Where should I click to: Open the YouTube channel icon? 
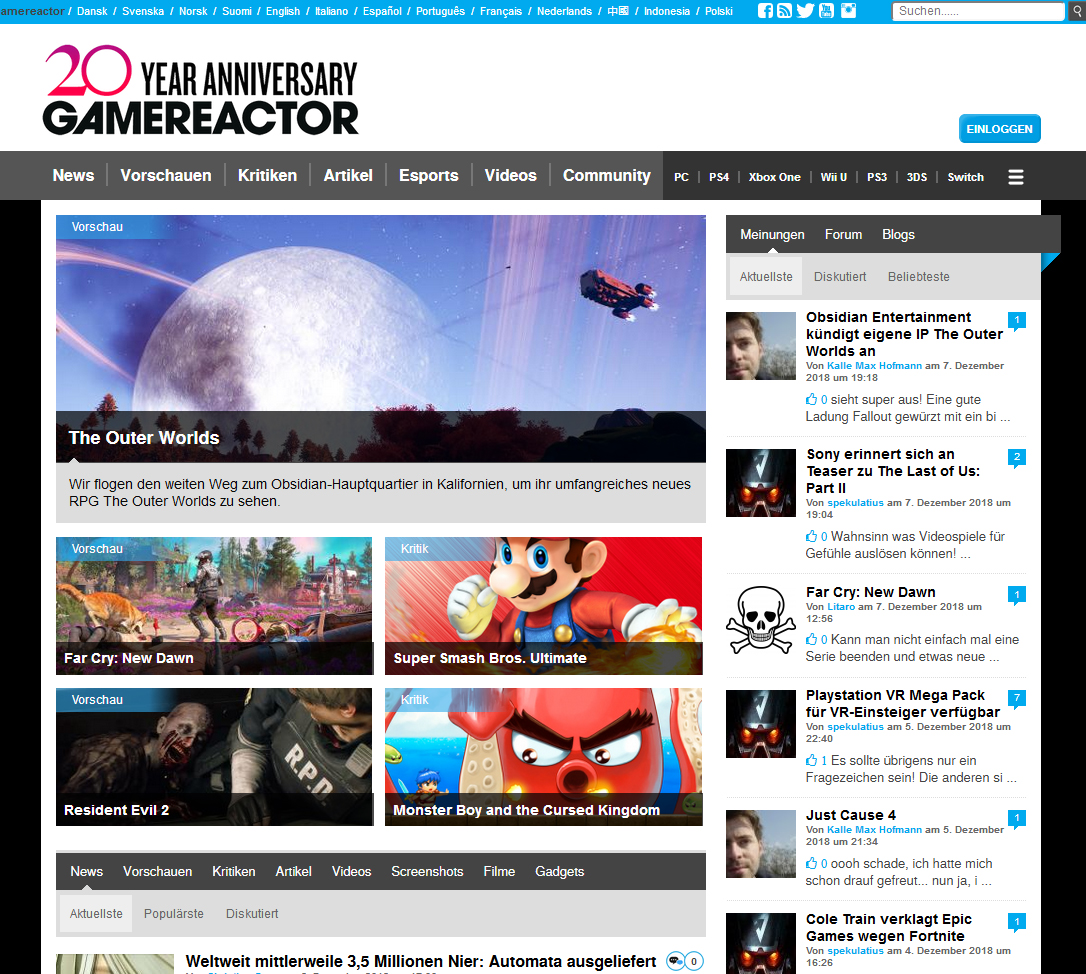[x=826, y=10]
